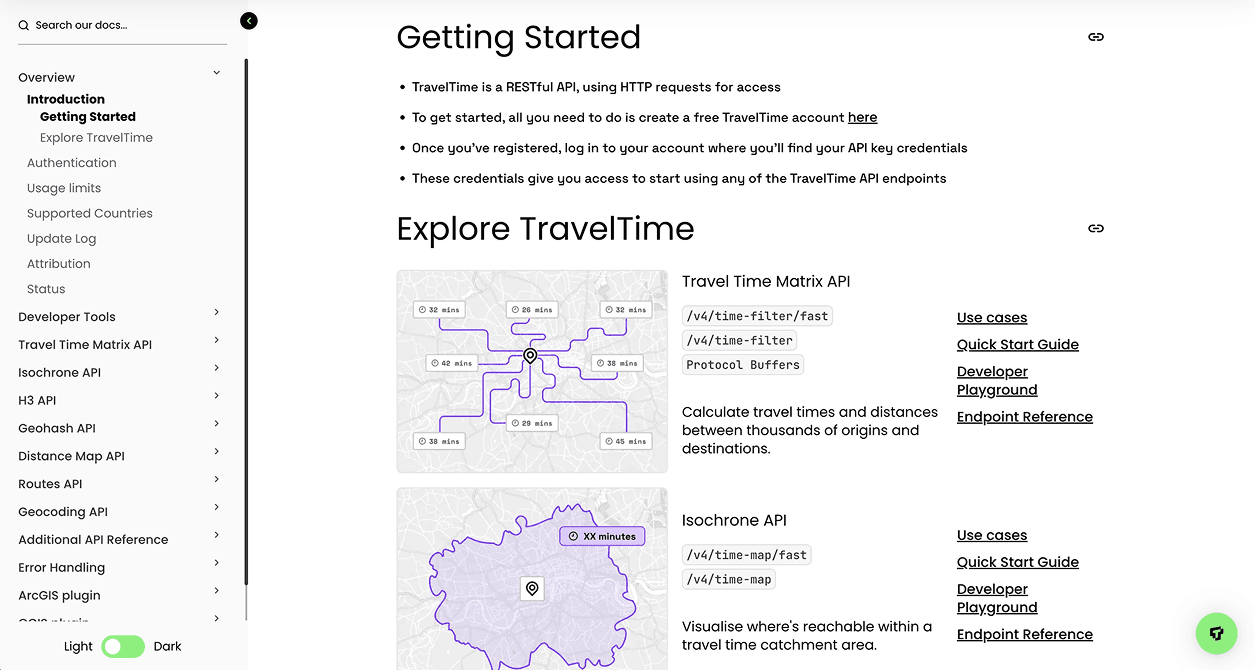Collapse the sidebar with the arrow button

pos(249,21)
